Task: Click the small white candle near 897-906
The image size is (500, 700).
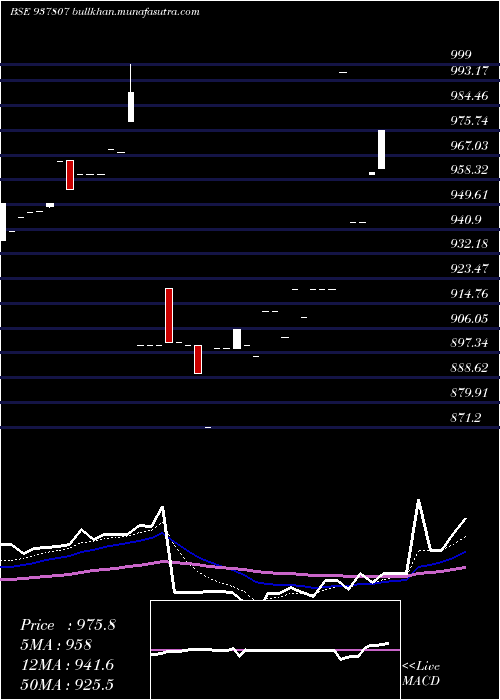Action: (x=237, y=339)
